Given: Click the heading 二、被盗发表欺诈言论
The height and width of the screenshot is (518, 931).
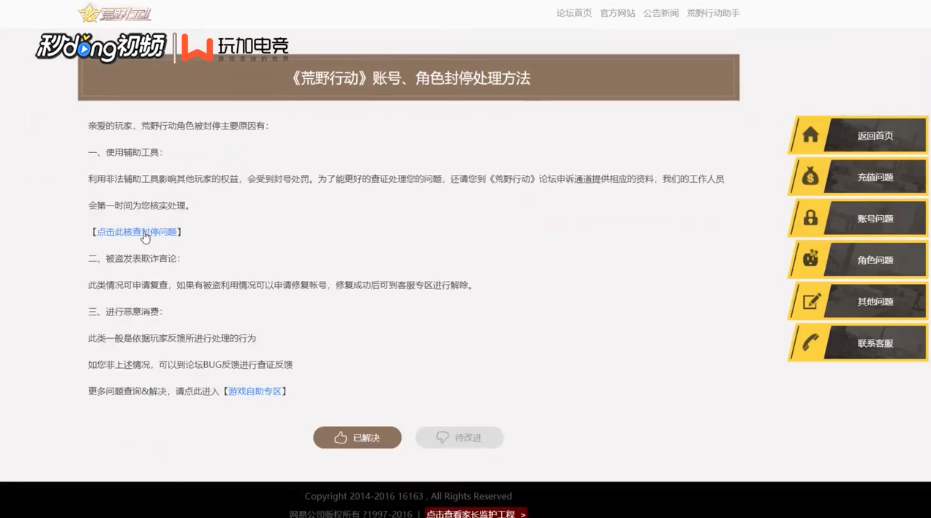Looking at the screenshot, I should tap(134, 258).
